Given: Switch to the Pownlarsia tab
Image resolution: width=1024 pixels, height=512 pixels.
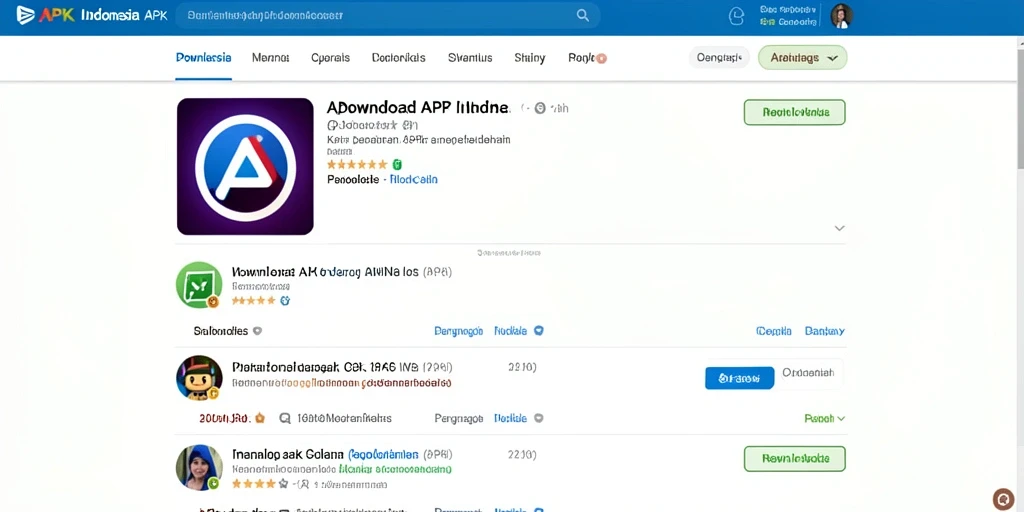Looking at the screenshot, I should click(x=203, y=57).
